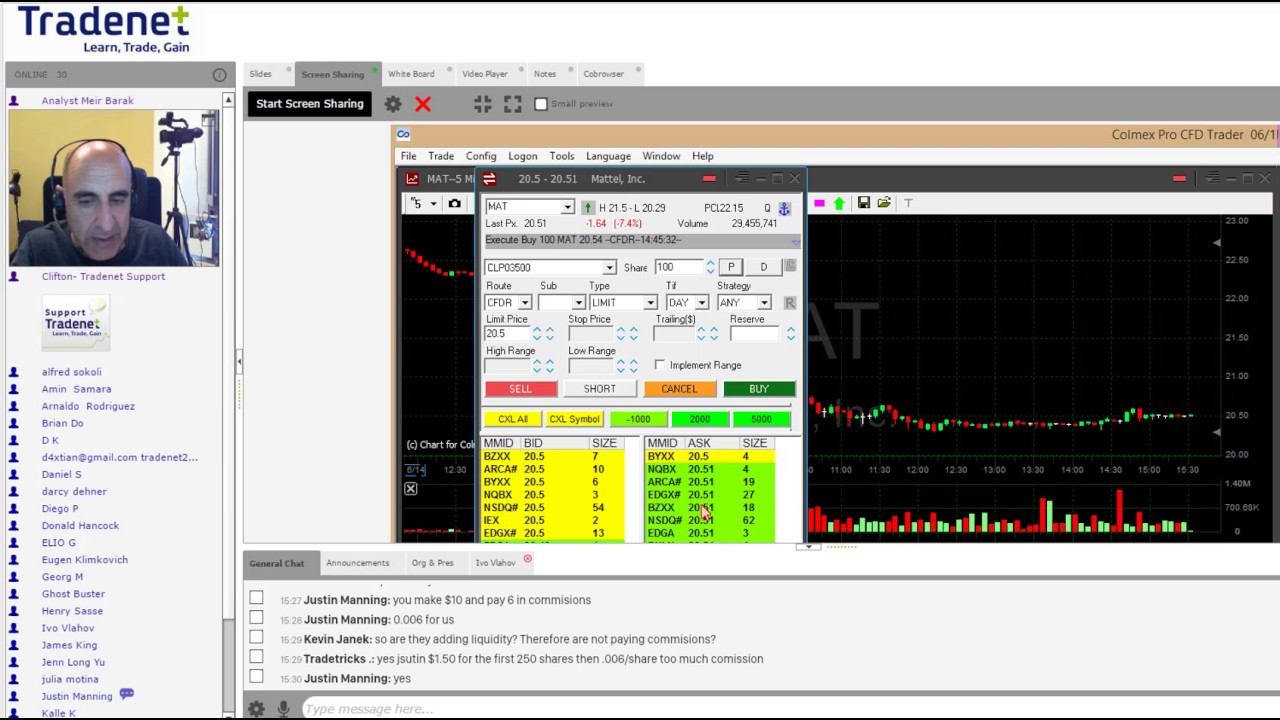Click the red swap arrows icon in order window title

click(x=489, y=179)
